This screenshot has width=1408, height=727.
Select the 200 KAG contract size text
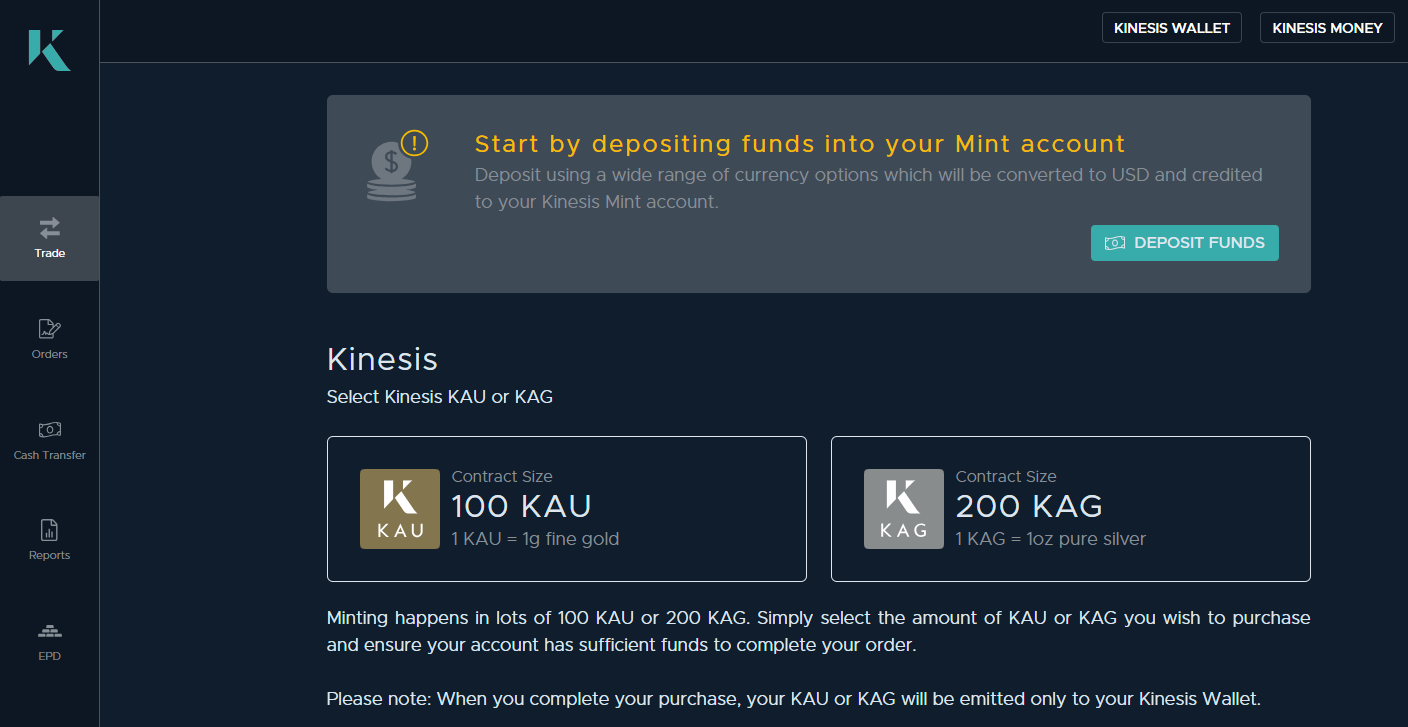pos(1029,507)
